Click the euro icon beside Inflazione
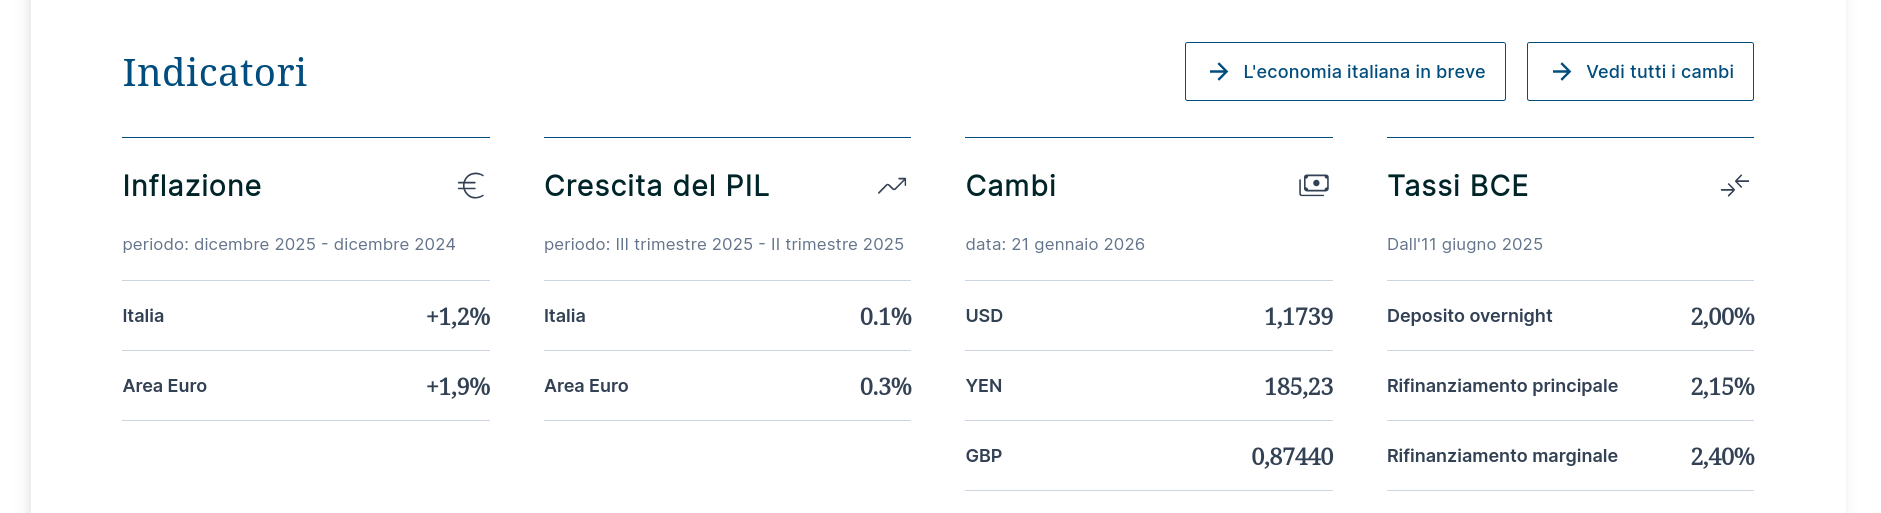This screenshot has height=513, width=1881. pos(471,186)
